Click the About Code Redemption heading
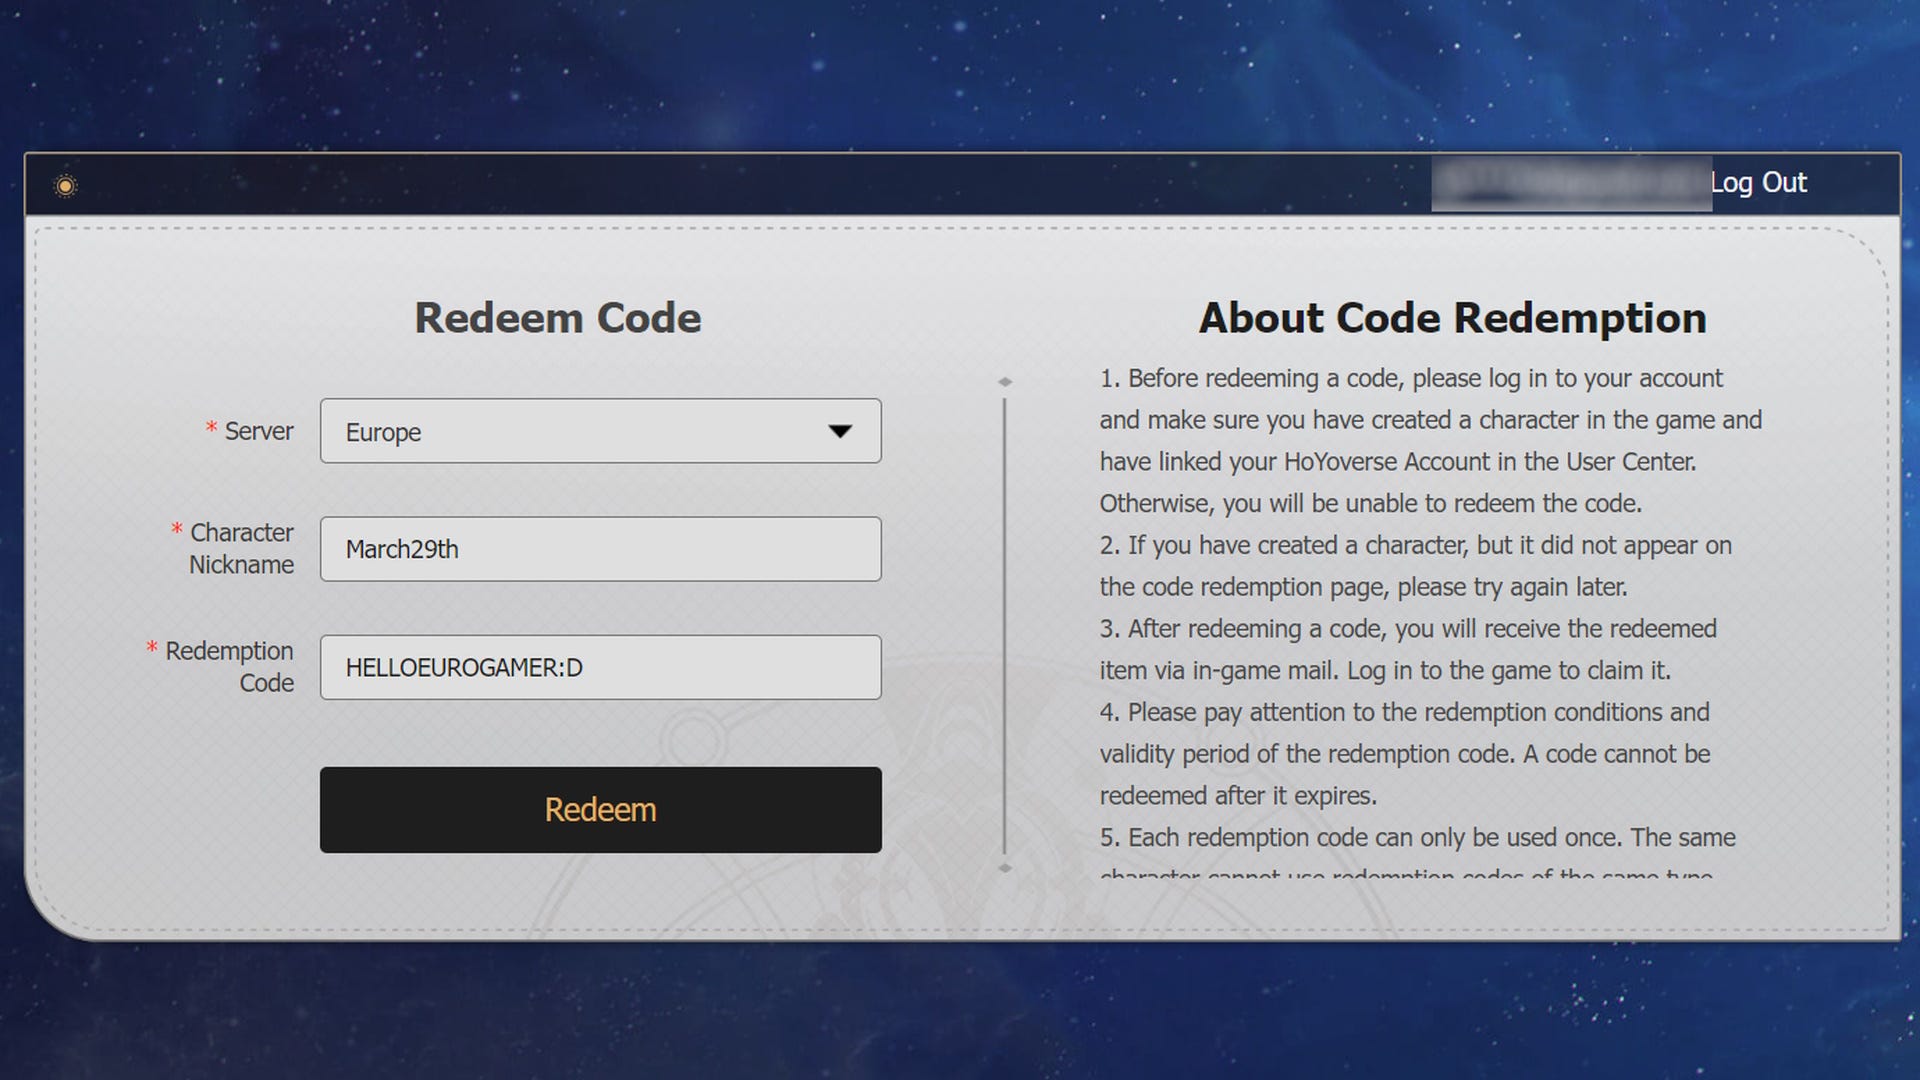This screenshot has height=1080, width=1920. [1452, 318]
